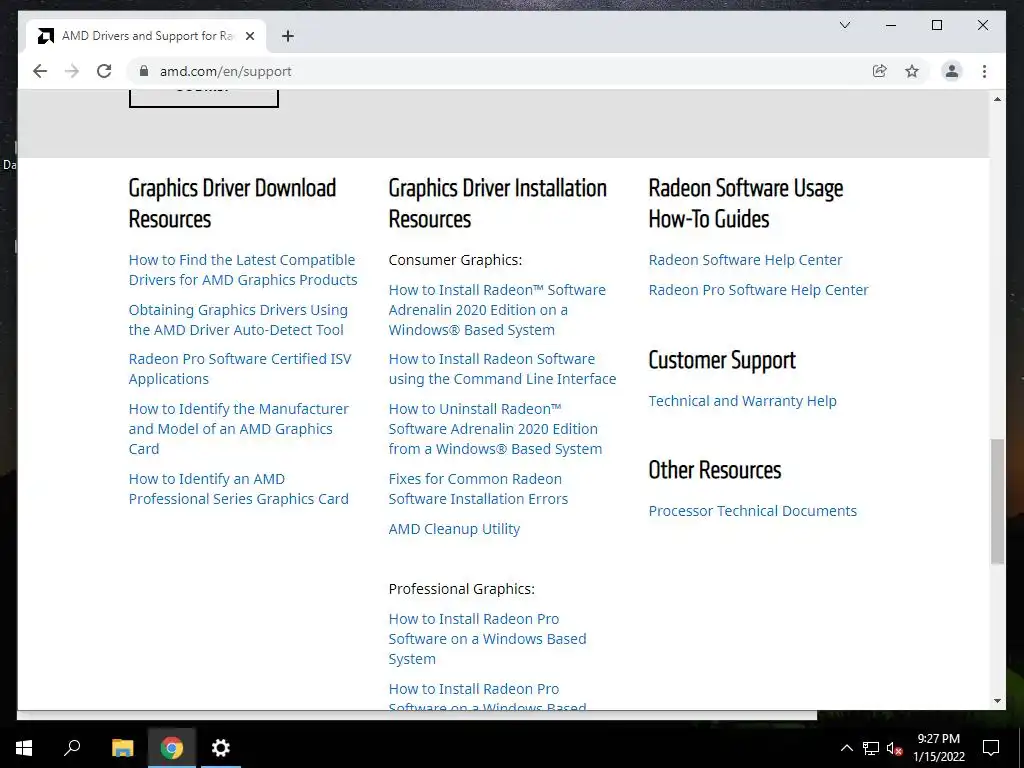Screen dimensions: 1024x768
Task: Open How to Identify the Manufacturer and Model link
Action: (238, 428)
